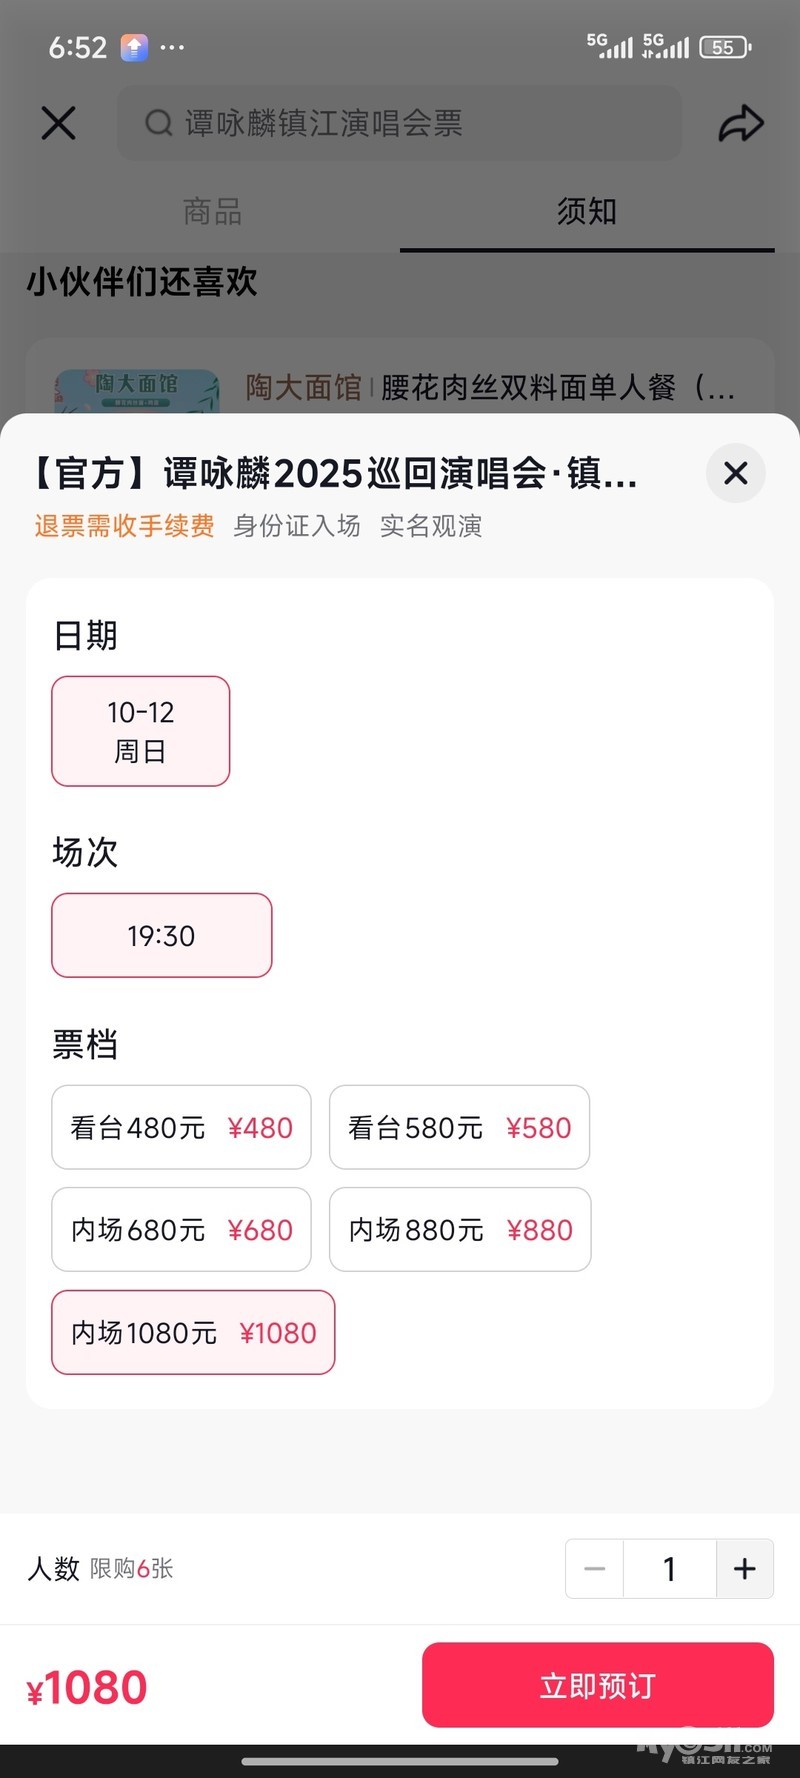Select the 10-12 Sunday date option
The image size is (800, 1778).
coord(141,731)
